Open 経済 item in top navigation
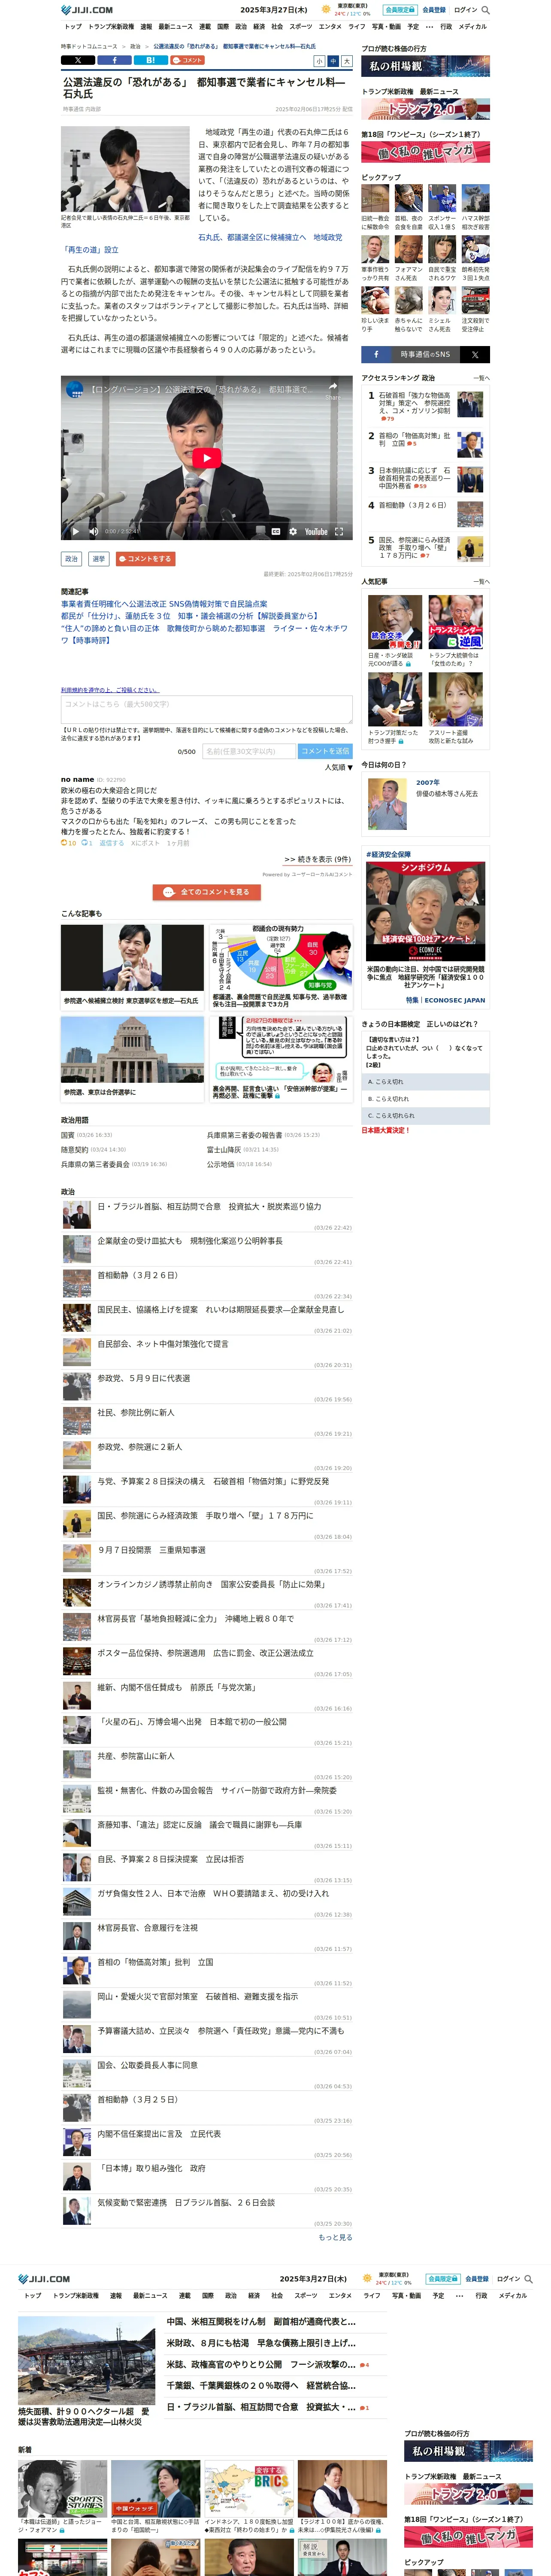This screenshot has width=551, height=2576. [259, 27]
